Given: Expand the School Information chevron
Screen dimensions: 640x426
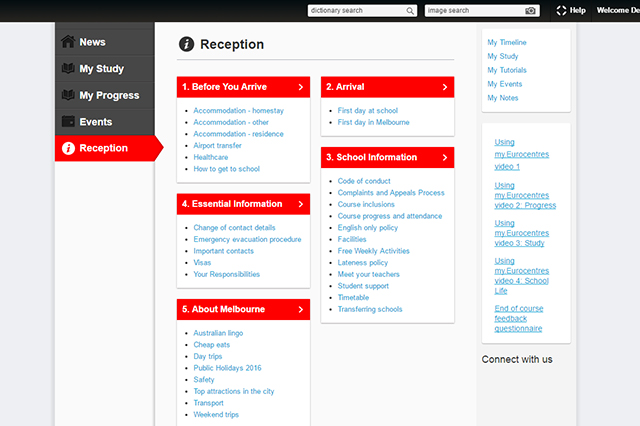Looking at the screenshot, I should pos(445,158).
